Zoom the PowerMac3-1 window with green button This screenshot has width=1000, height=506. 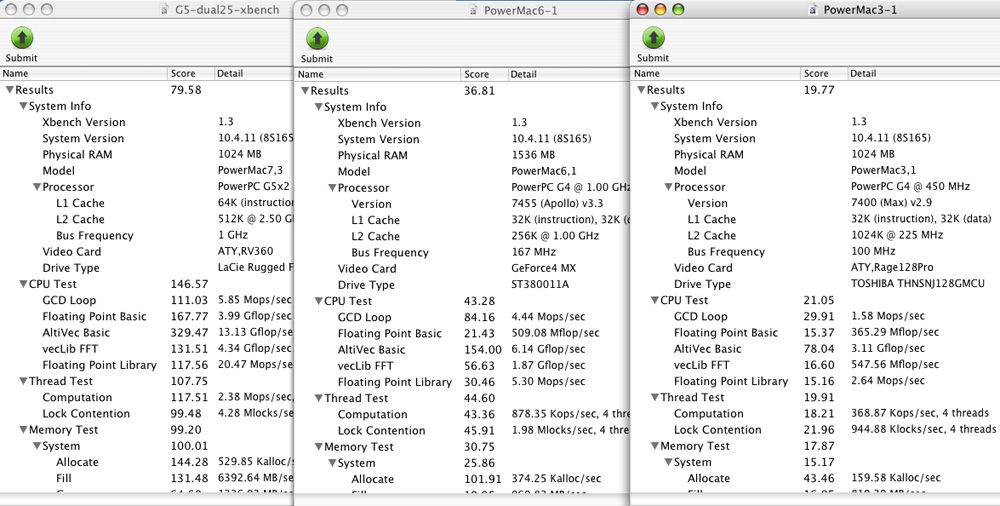[678, 9]
